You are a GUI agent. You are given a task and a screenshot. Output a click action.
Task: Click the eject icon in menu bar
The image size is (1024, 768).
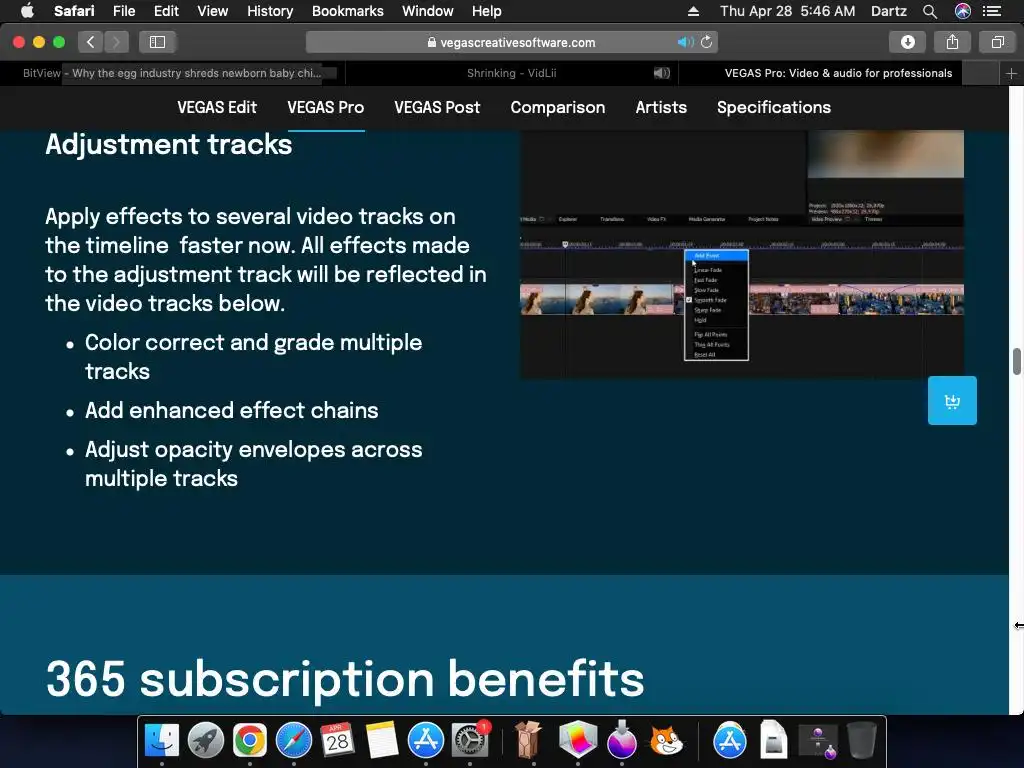694,11
